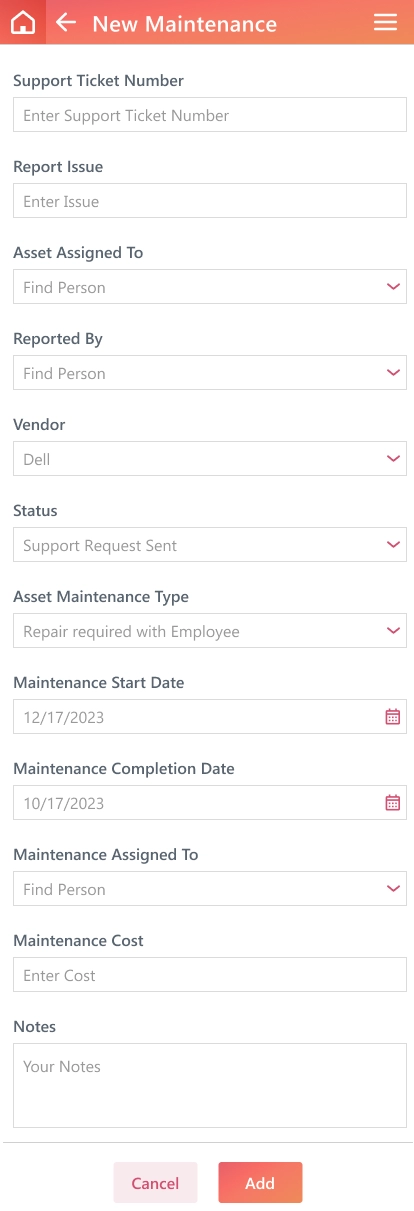Open the hamburger menu
Screen dimensions: 414x1211
tap(385, 22)
